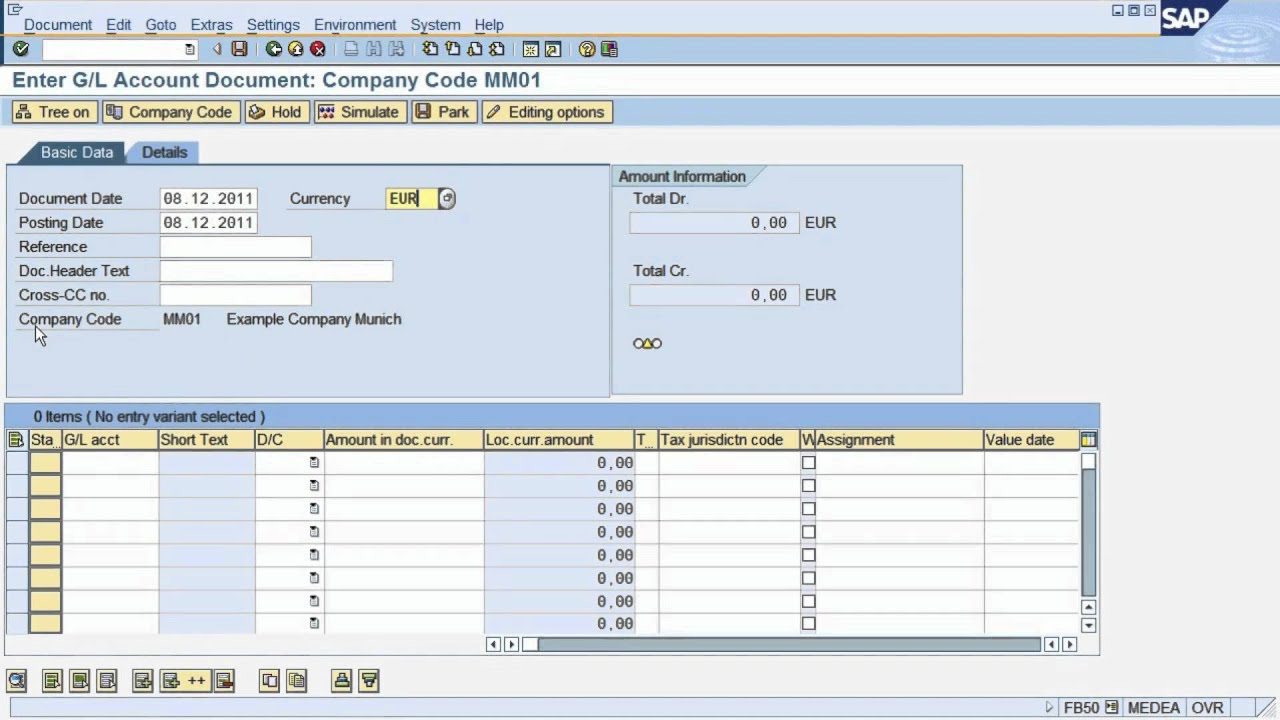Click the item detail magnifier icon below the table
Image resolution: width=1280 pixels, height=720 pixels.
coord(17,681)
